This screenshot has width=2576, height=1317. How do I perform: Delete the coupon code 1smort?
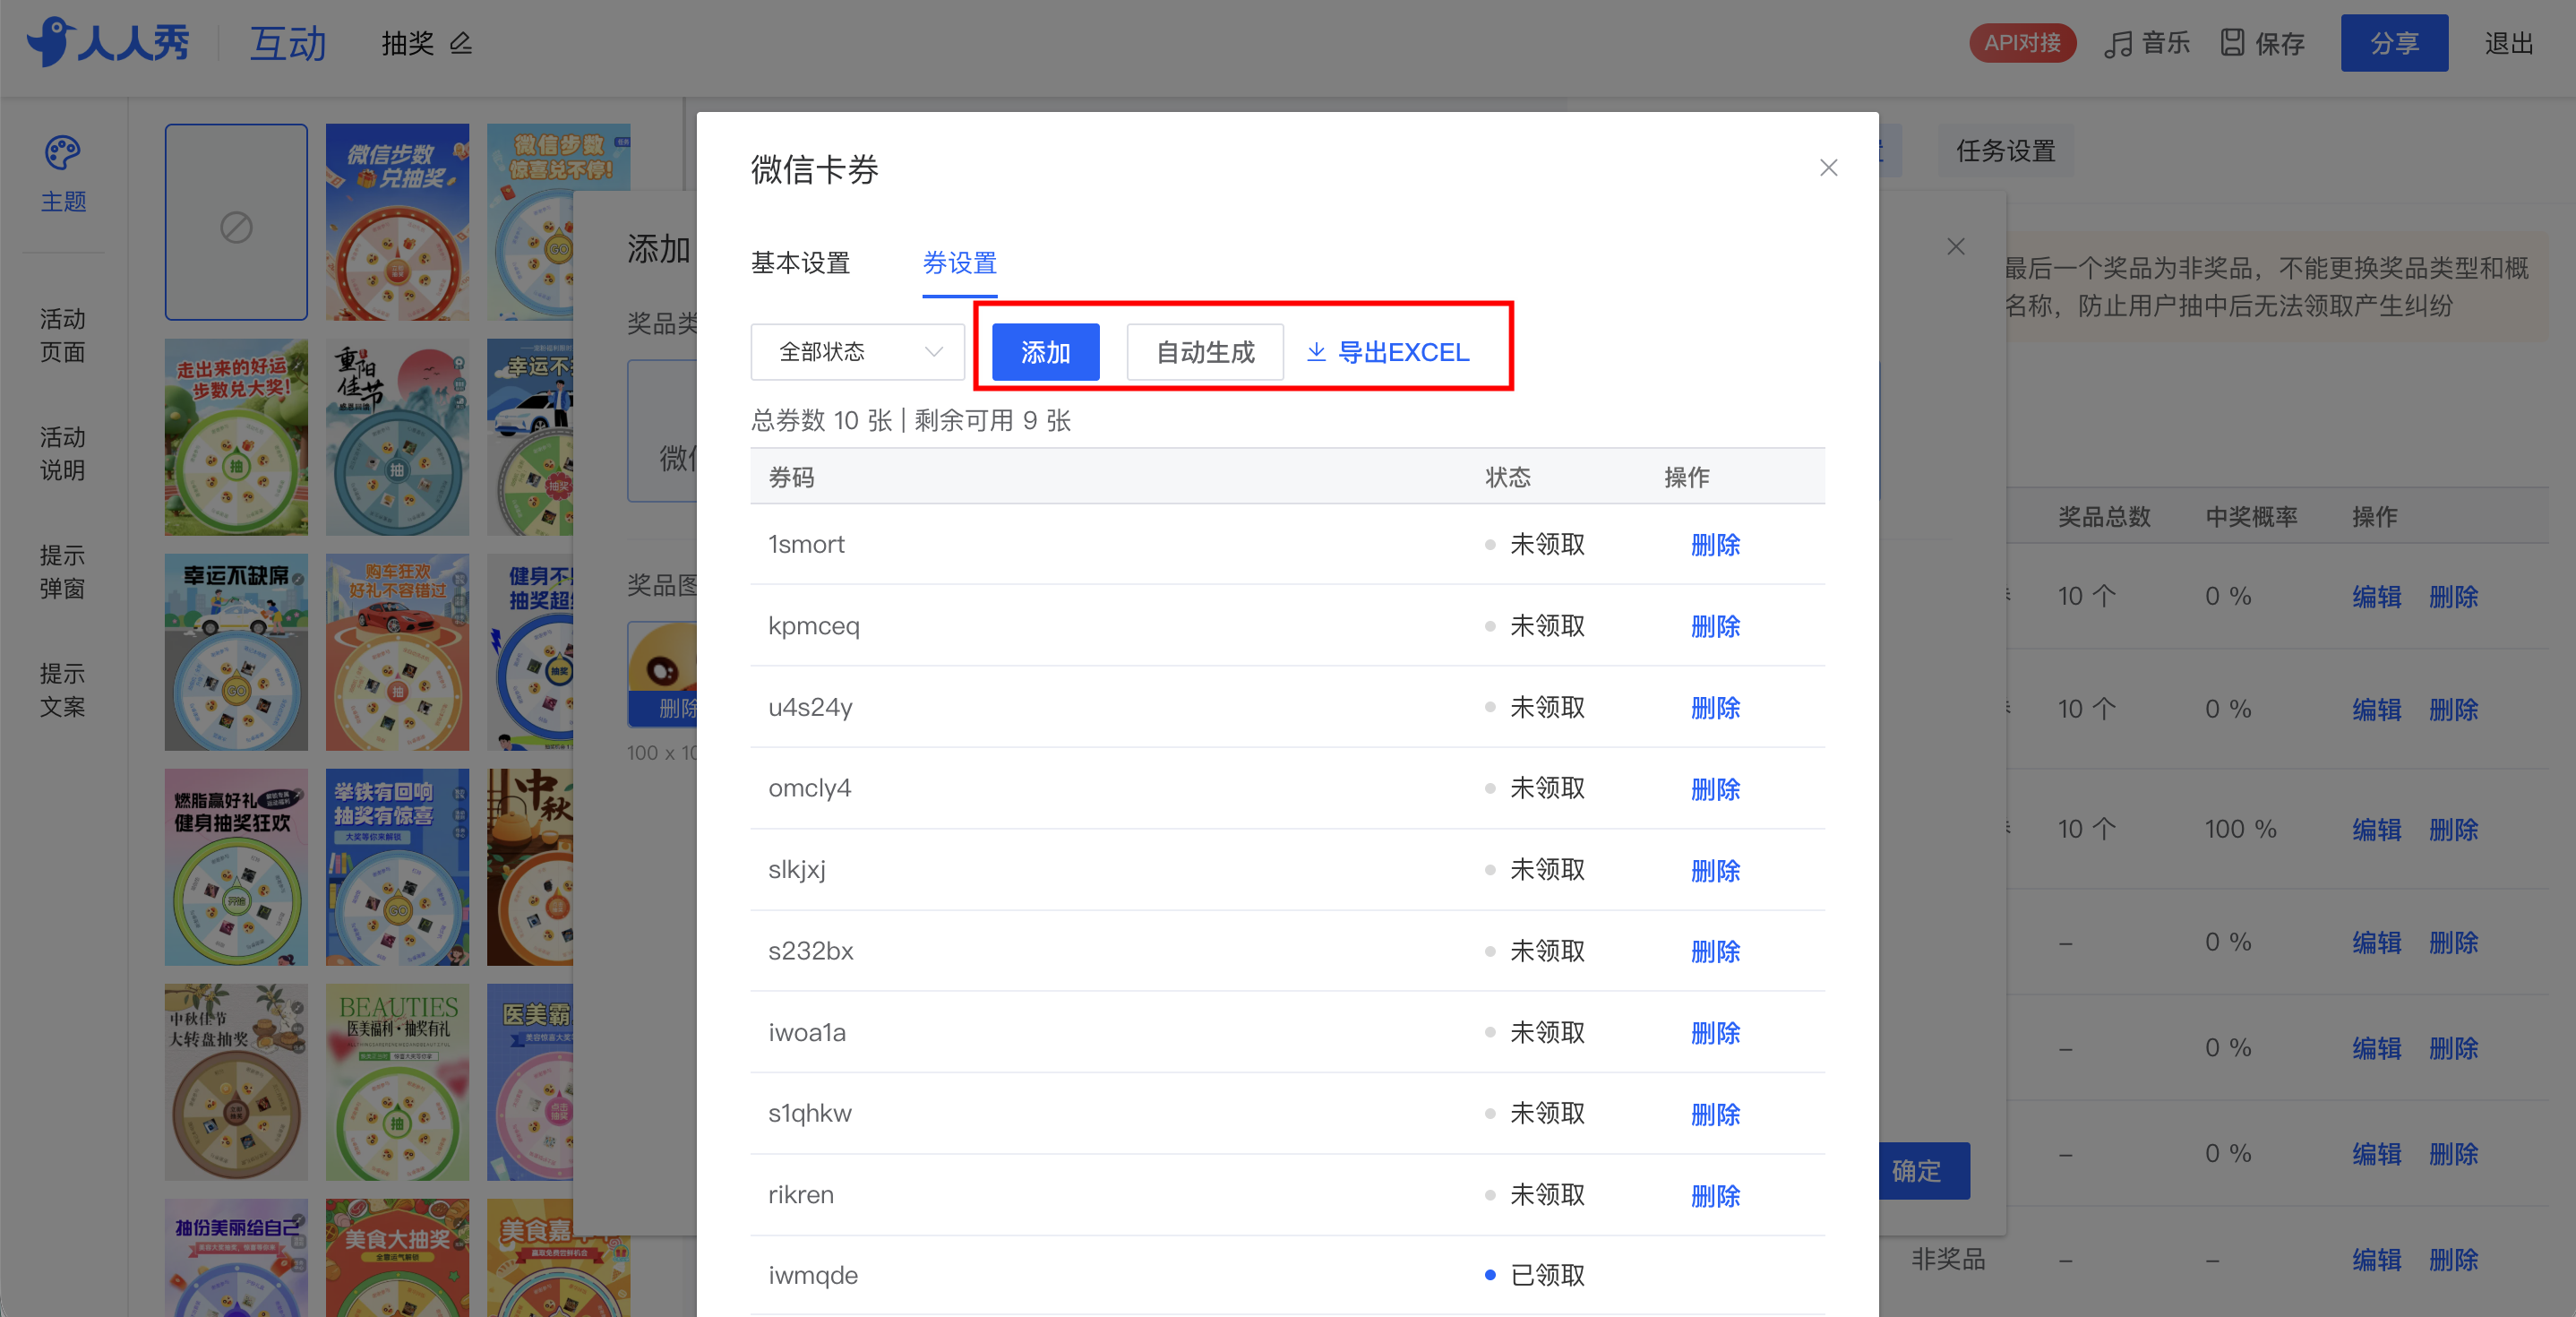(x=1715, y=545)
